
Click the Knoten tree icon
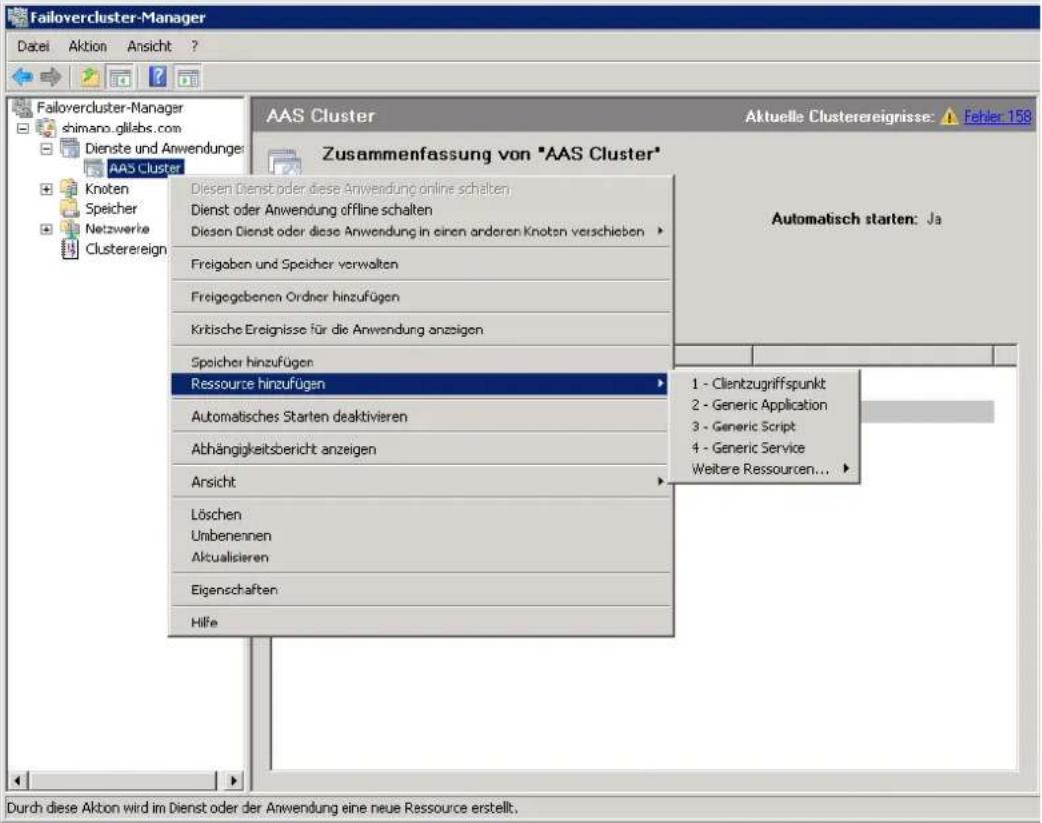pos(69,189)
